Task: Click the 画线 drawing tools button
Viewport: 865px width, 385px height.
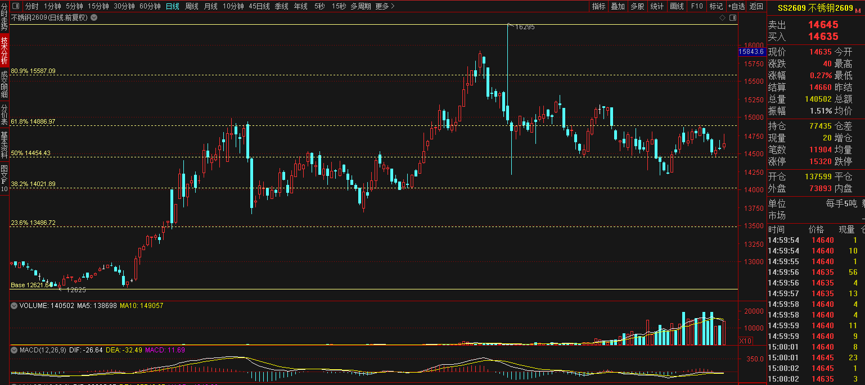Action: point(676,7)
